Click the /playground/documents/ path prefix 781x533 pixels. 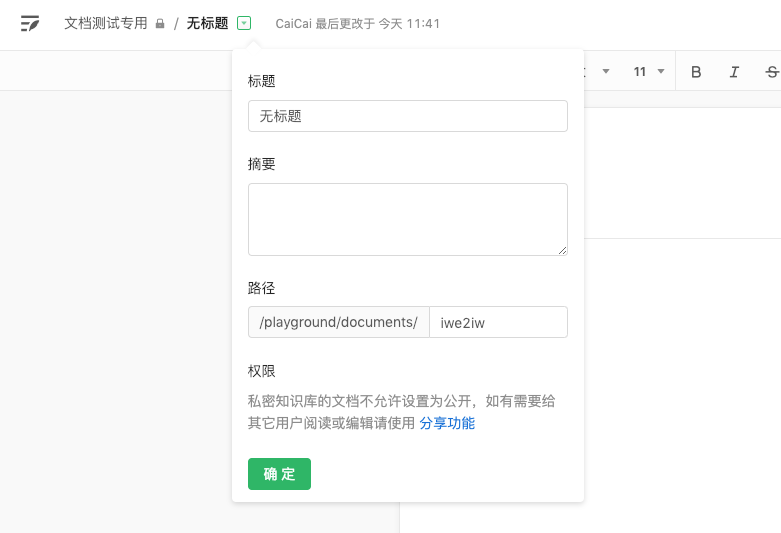(x=338, y=322)
